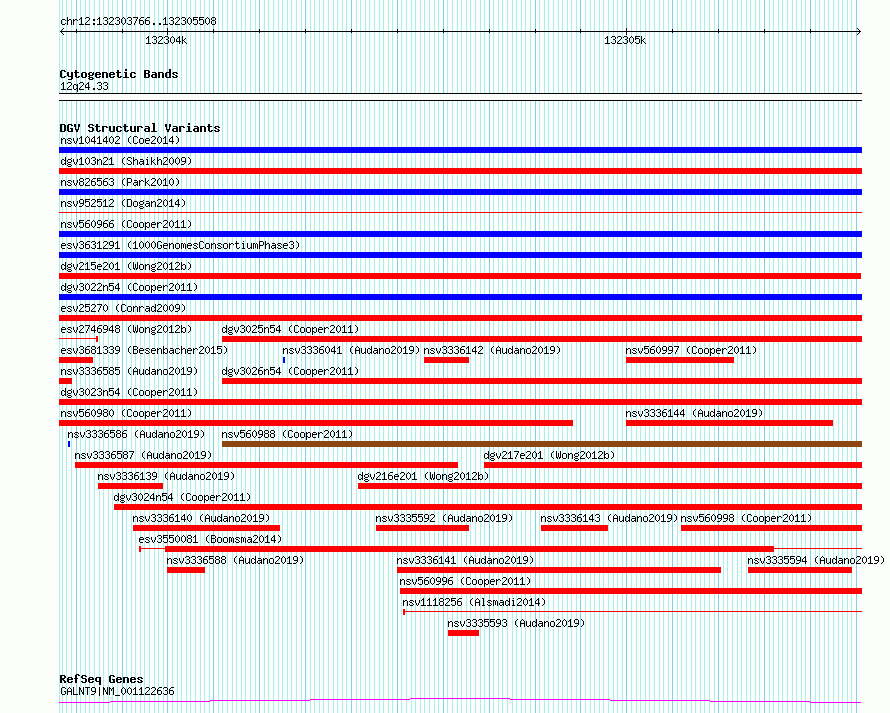Open nsv3336139 (Audano2019) variant

tap(166, 476)
